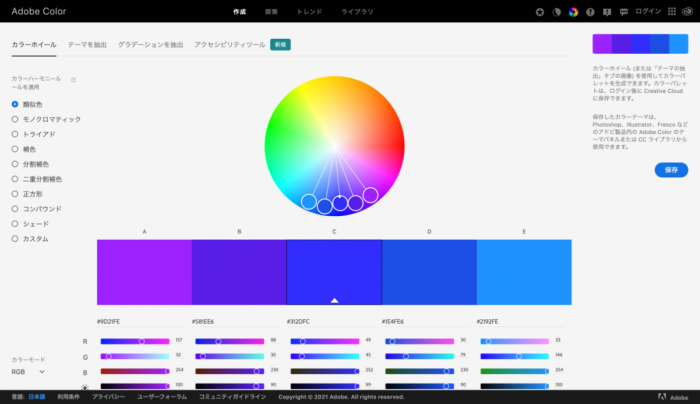Click the ログイン link
Screen dimensions: 700x404
coord(647,12)
